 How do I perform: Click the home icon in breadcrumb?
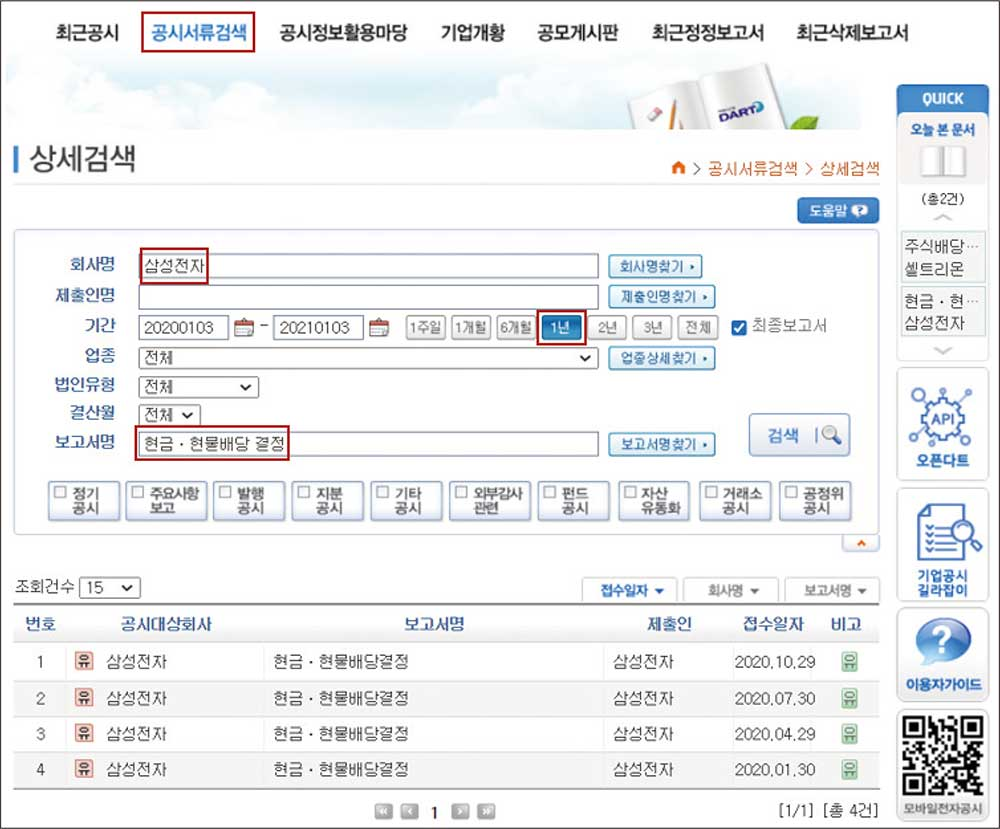[x=678, y=168]
